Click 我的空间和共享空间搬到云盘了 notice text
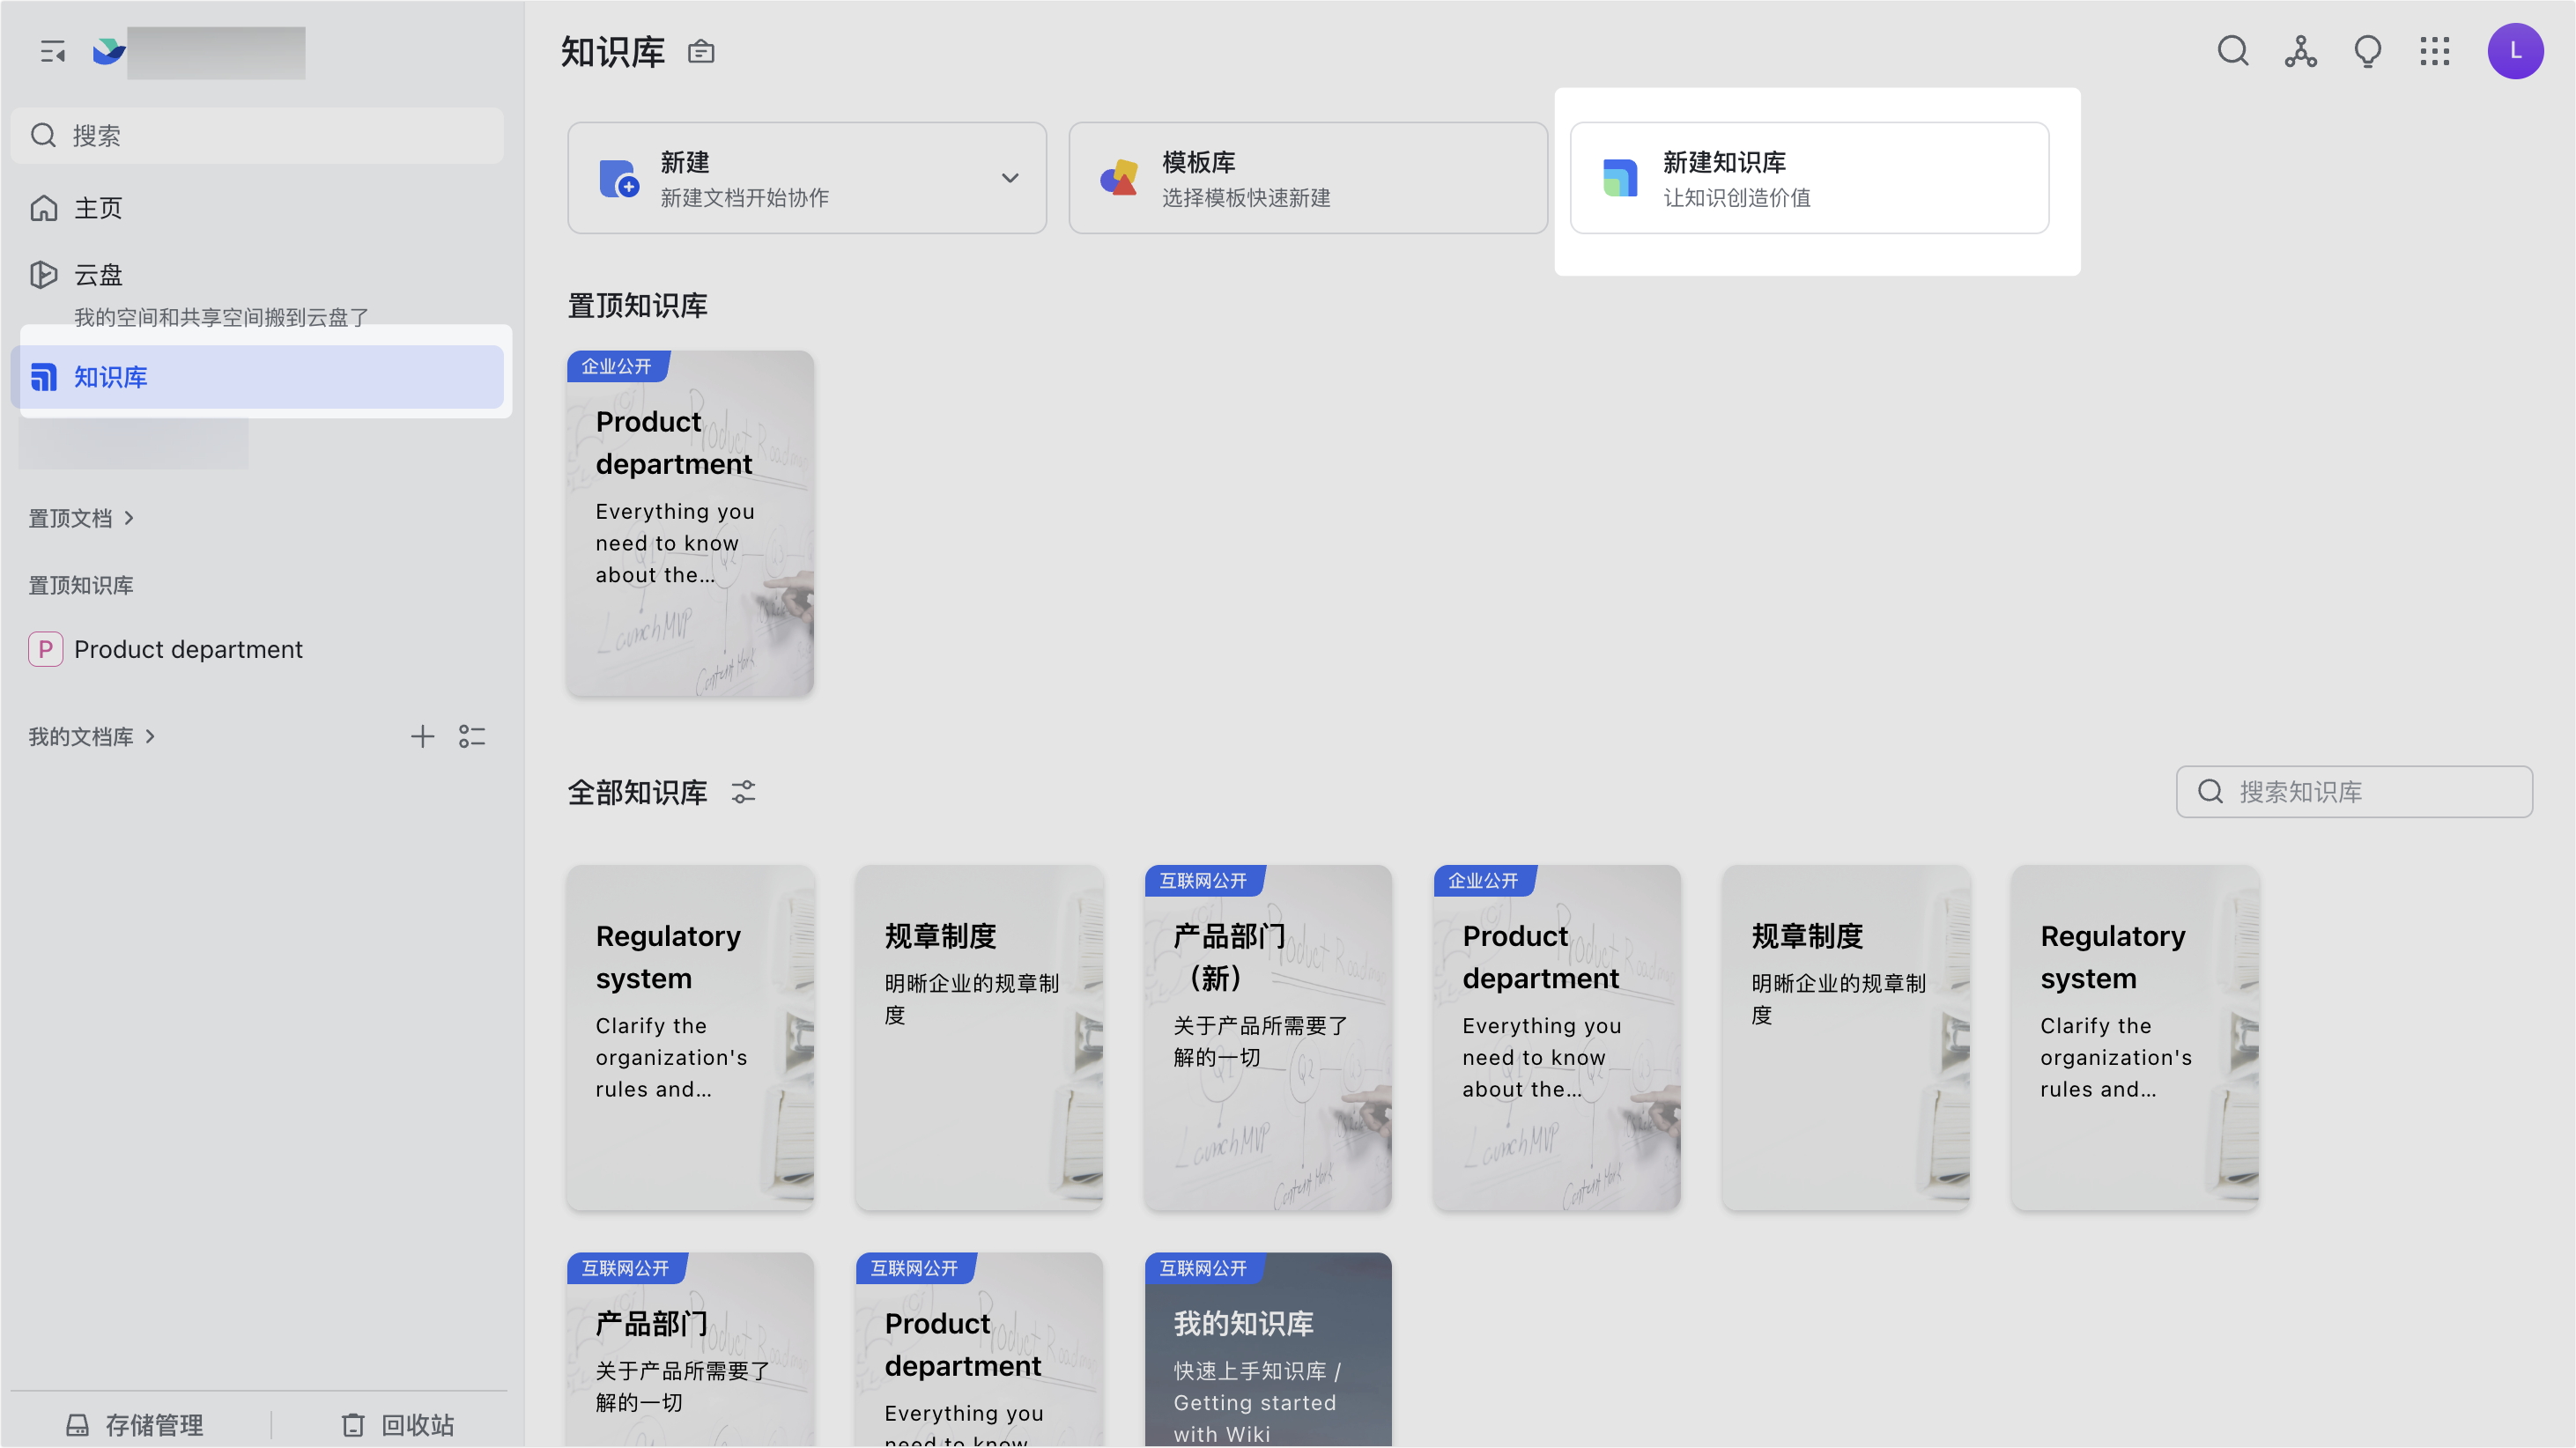Viewport: 2576px width, 1448px height. click(222, 318)
